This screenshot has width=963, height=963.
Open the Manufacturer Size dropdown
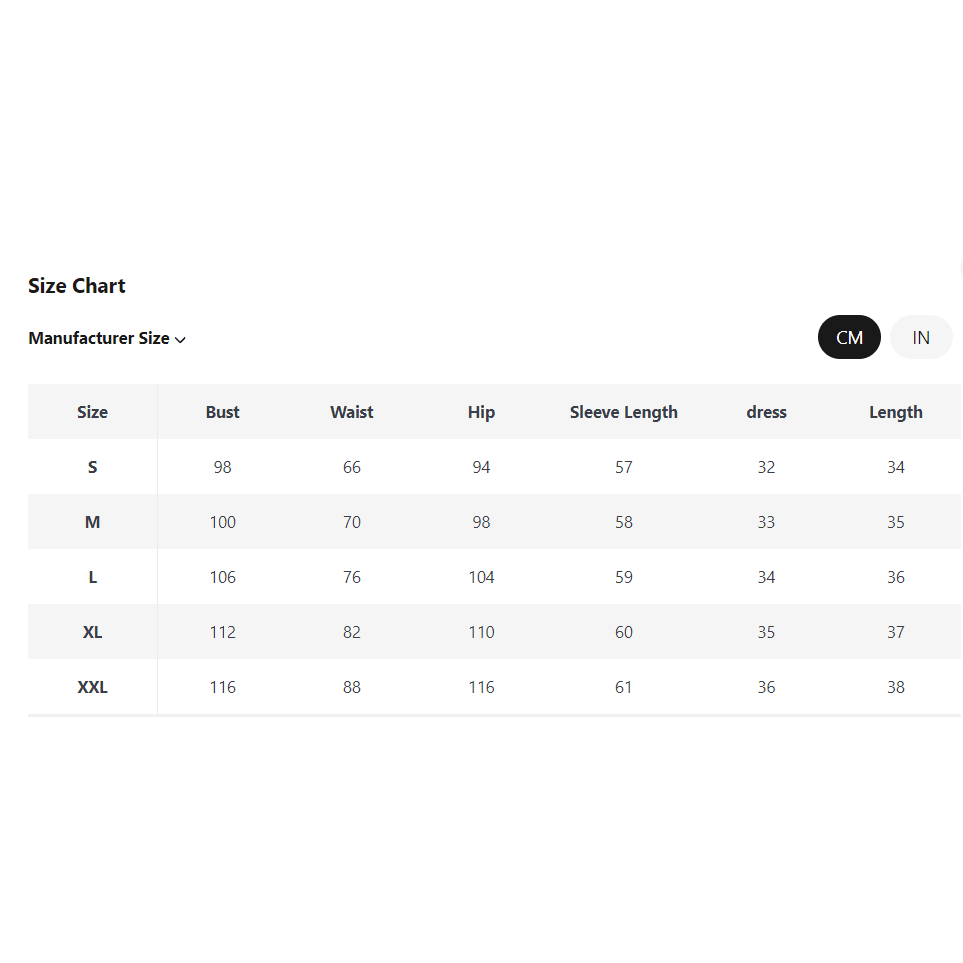(x=99, y=338)
